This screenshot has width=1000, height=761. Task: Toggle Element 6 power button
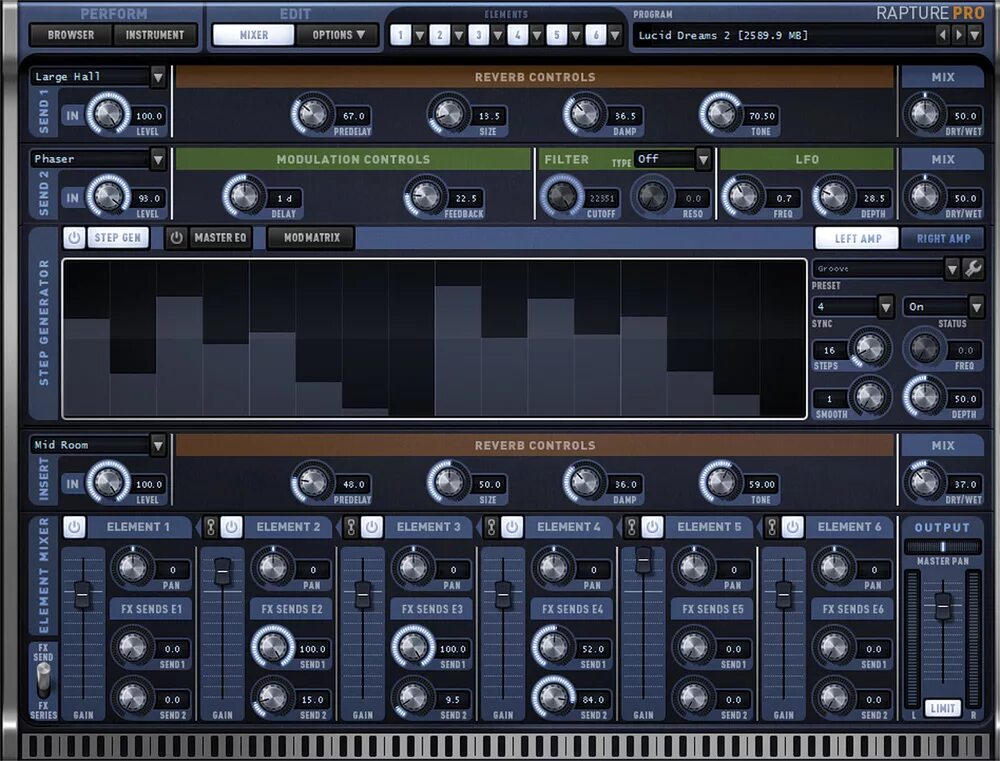792,528
